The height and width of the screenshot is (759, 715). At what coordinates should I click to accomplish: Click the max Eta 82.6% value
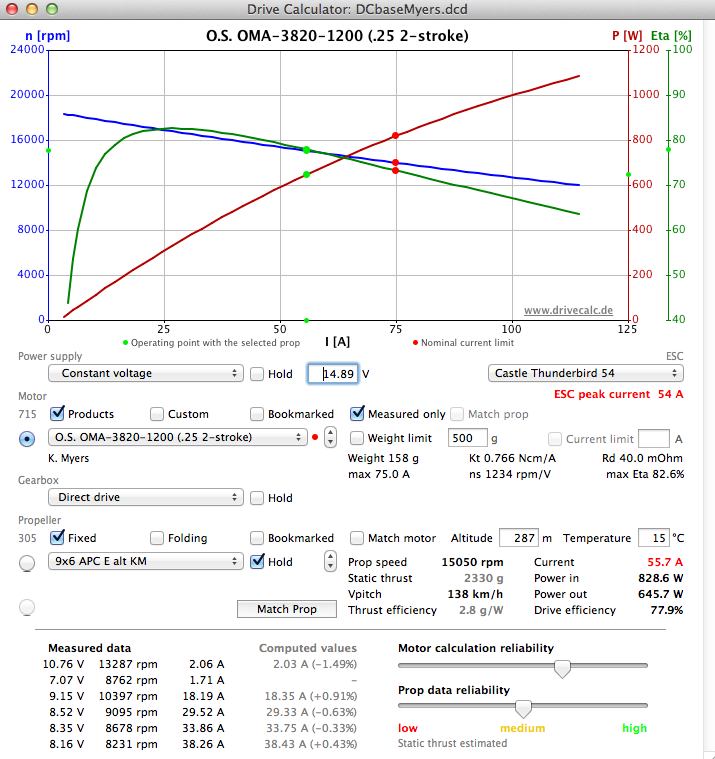[x=645, y=474]
